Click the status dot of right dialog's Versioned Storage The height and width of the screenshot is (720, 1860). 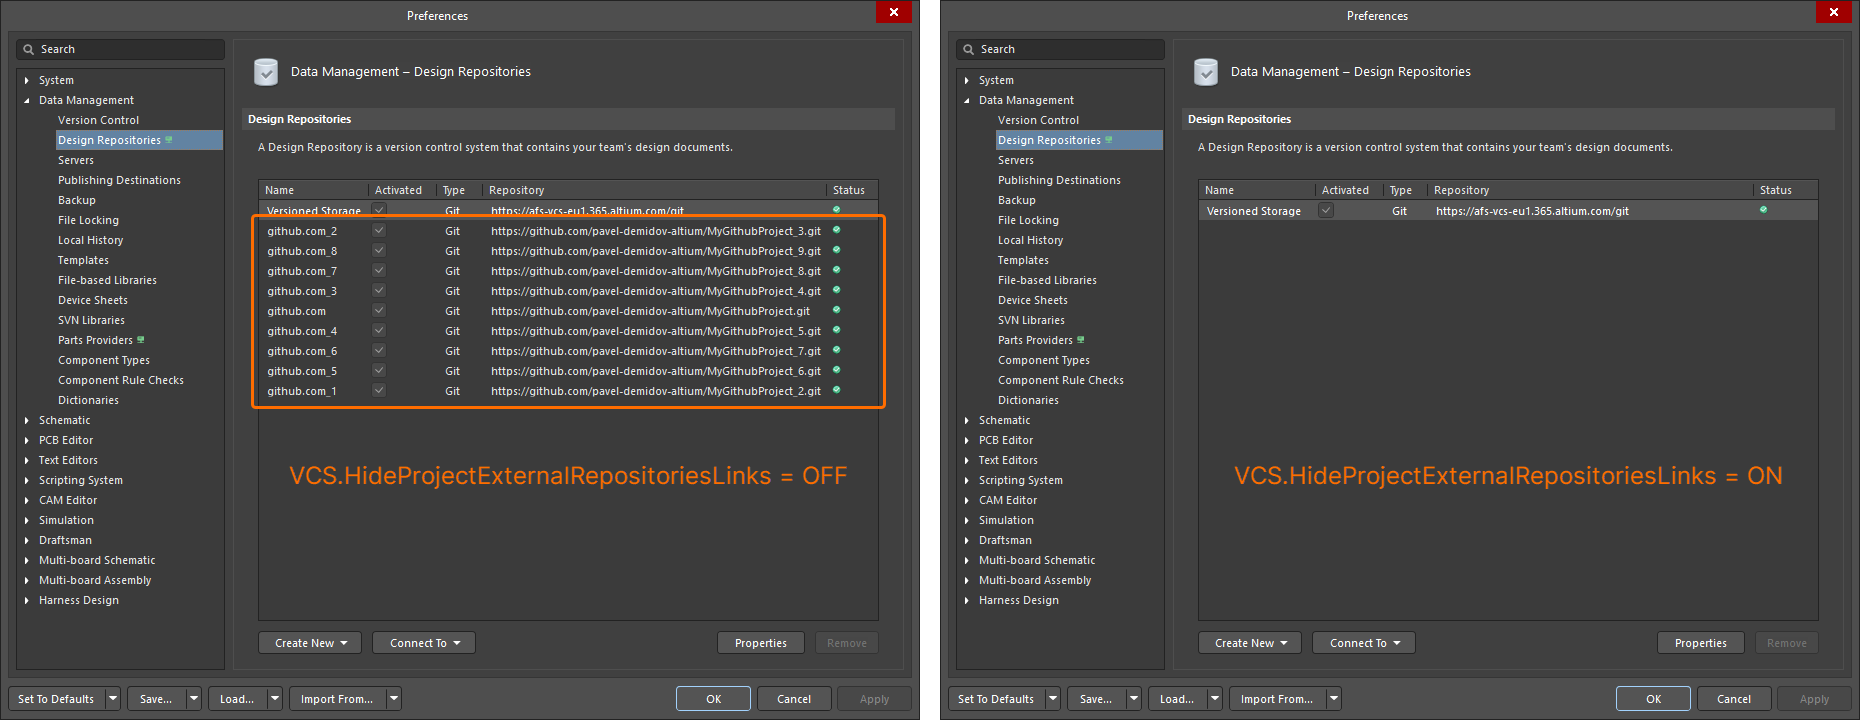tap(1763, 210)
